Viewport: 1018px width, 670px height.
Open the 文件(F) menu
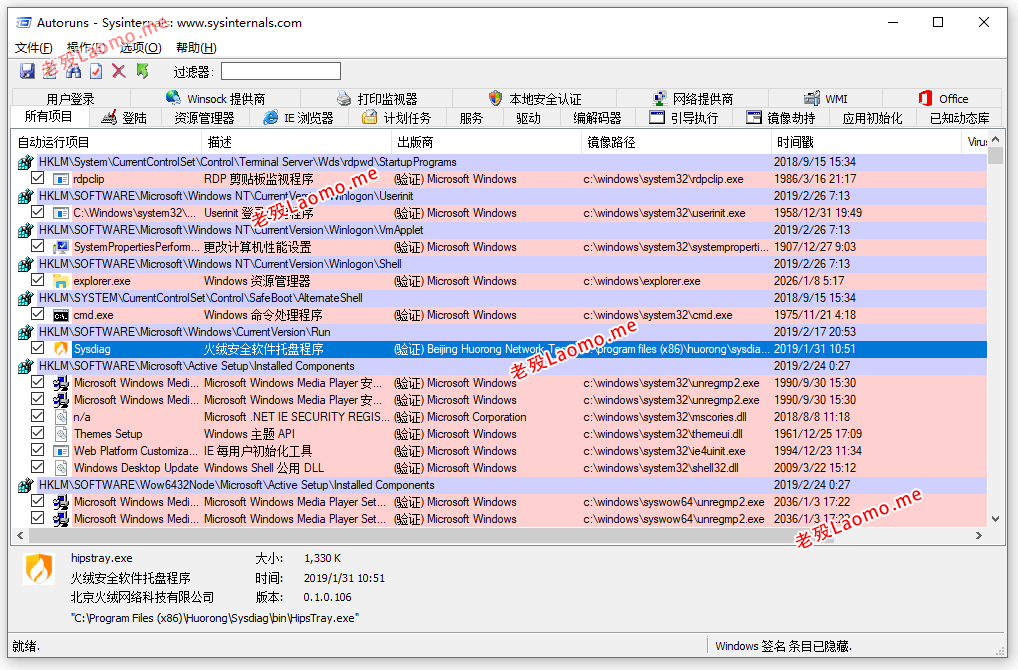point(34,47)
